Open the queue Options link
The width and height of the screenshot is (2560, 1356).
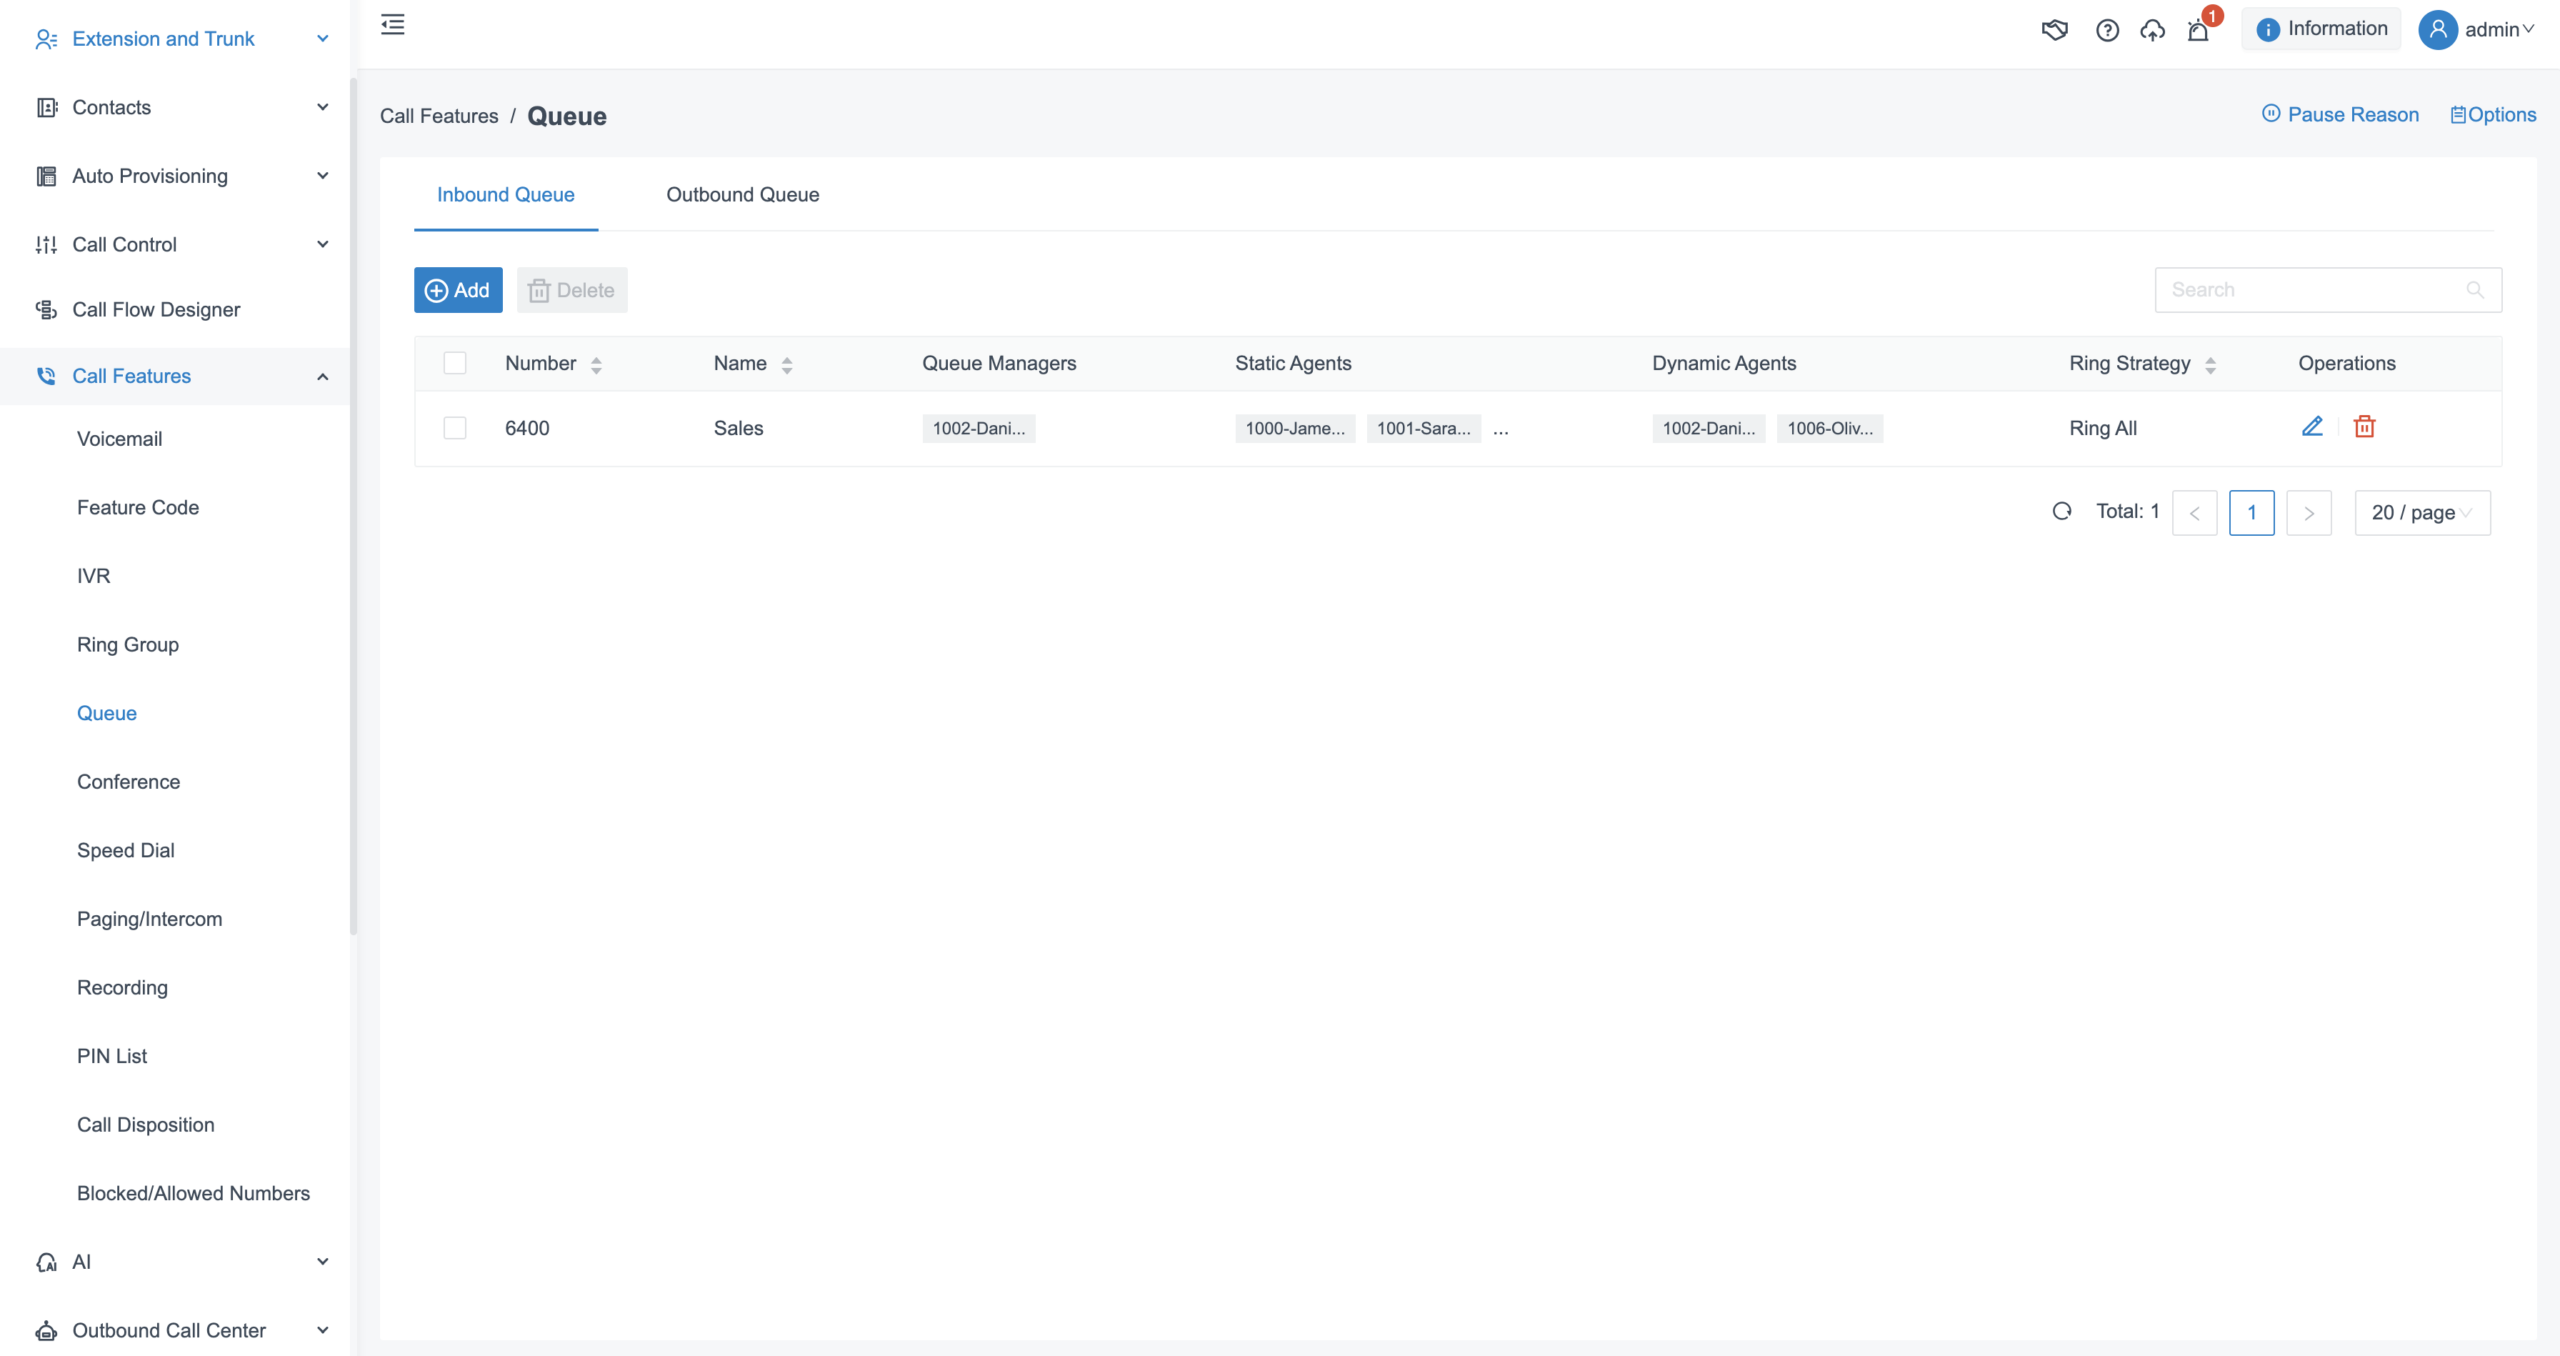2492,115
